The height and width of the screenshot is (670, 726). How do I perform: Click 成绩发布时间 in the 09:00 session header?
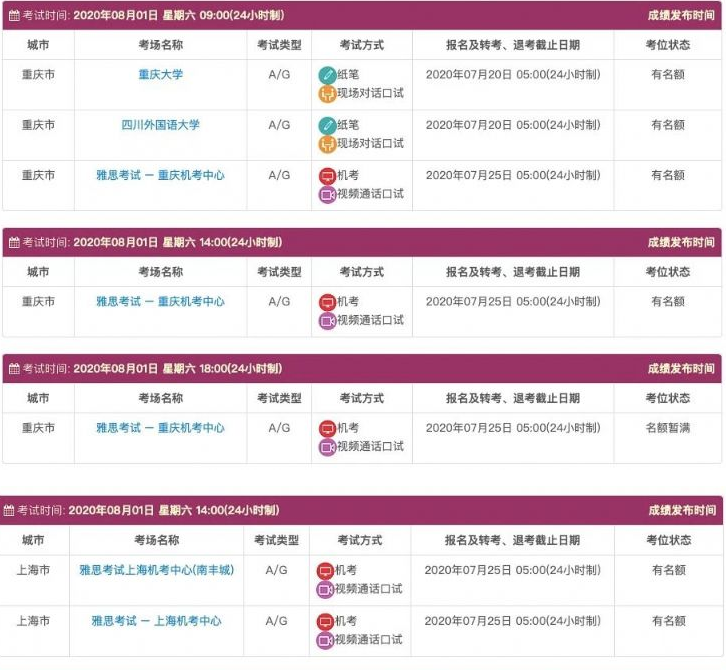[x=681, y=15]
